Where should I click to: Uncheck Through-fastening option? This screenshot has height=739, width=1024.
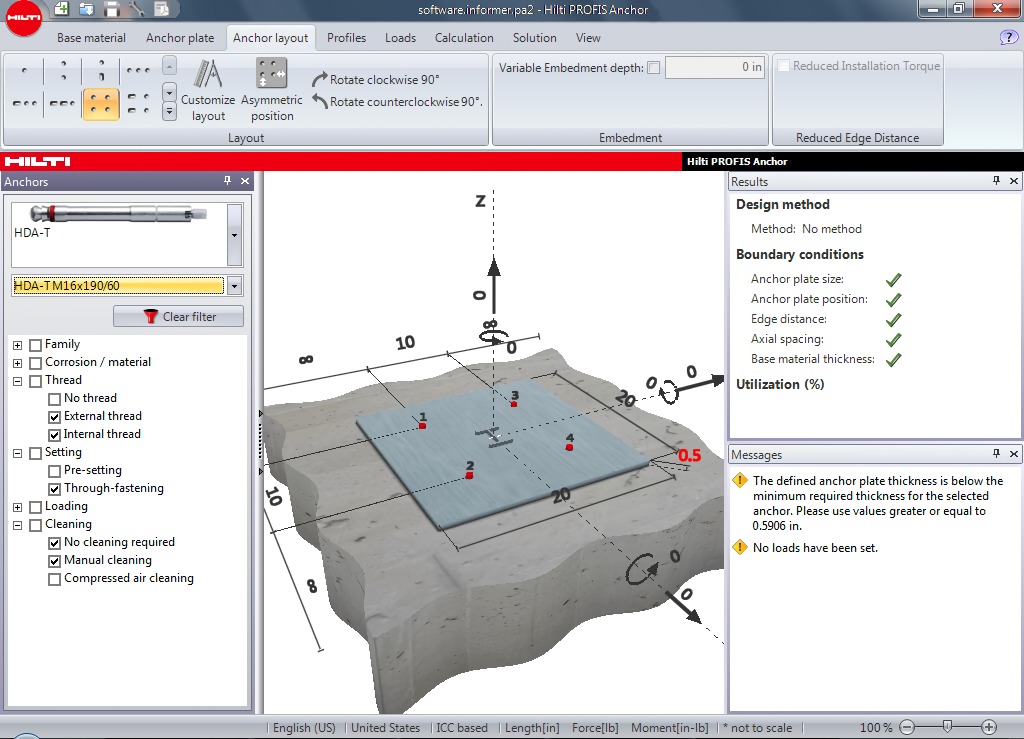(55, 489)
